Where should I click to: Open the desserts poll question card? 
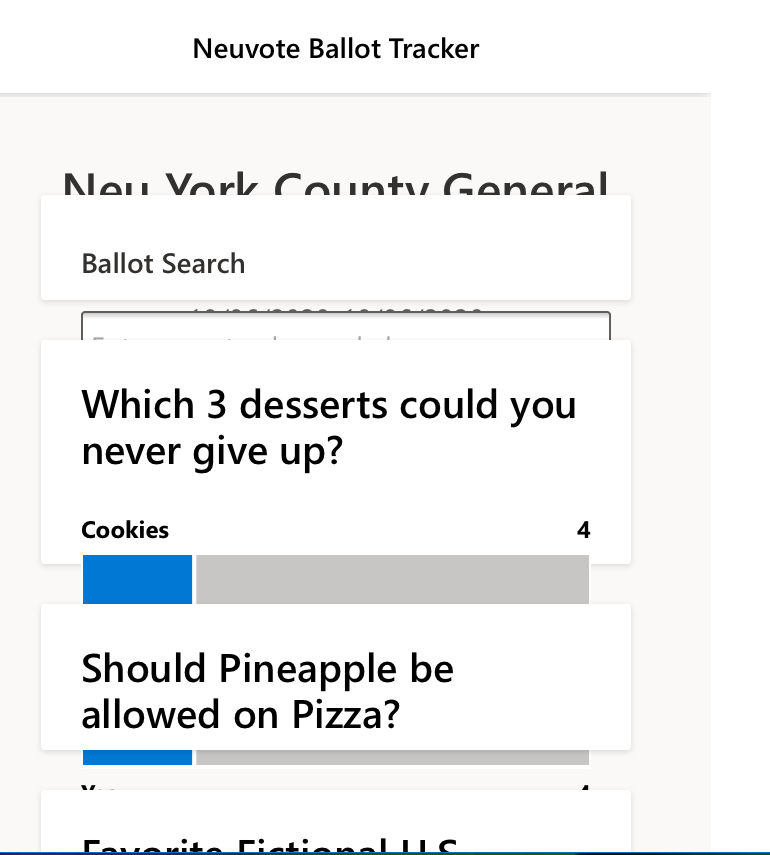[335, 452]
